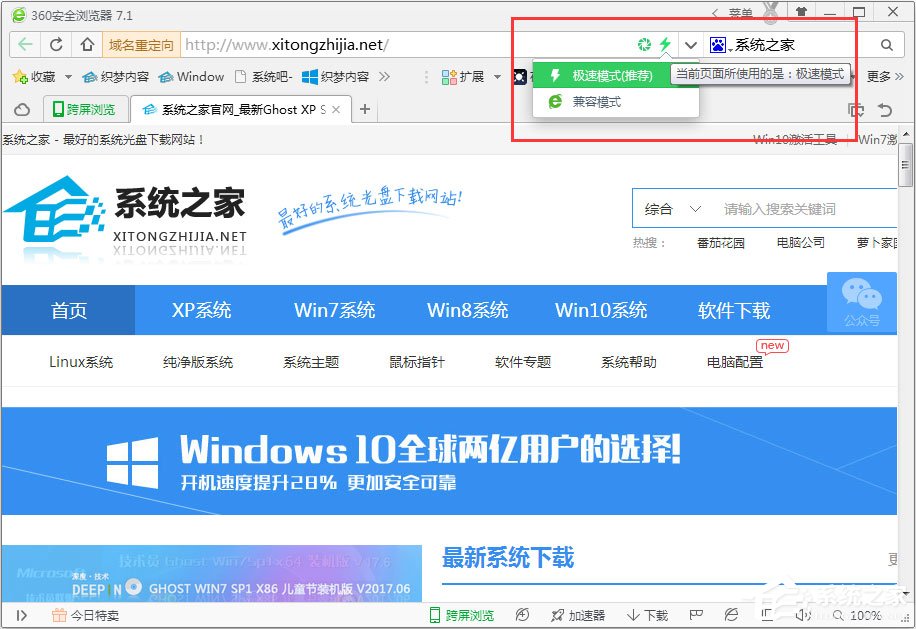Select the 软件下载 navigation menu item
This screenshot has height=629, width=916.
(x=733, y=310)
